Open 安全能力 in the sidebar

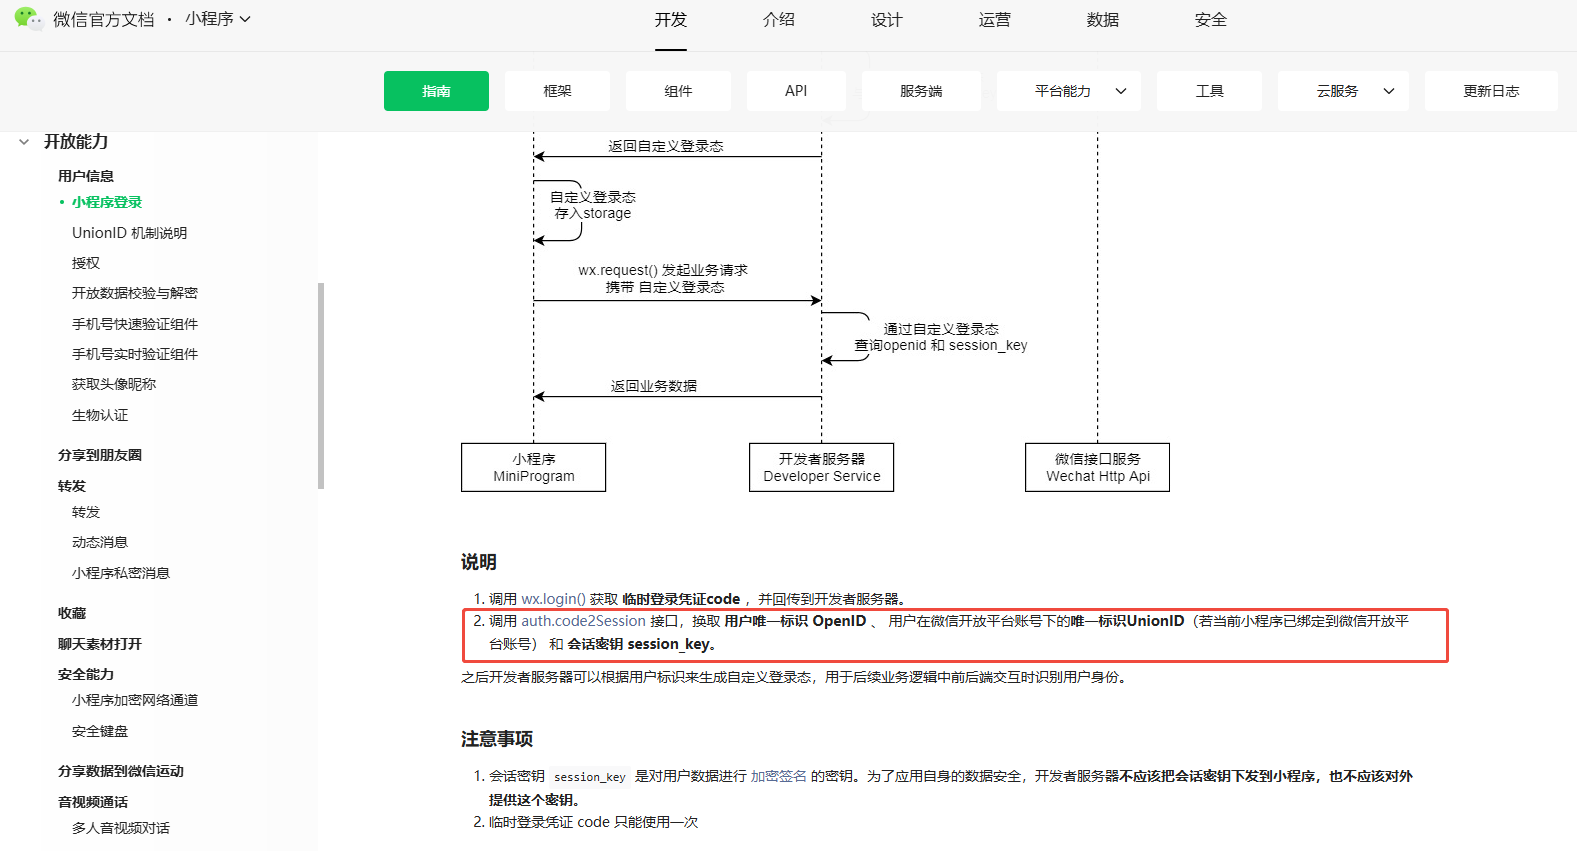click(86, 674)
